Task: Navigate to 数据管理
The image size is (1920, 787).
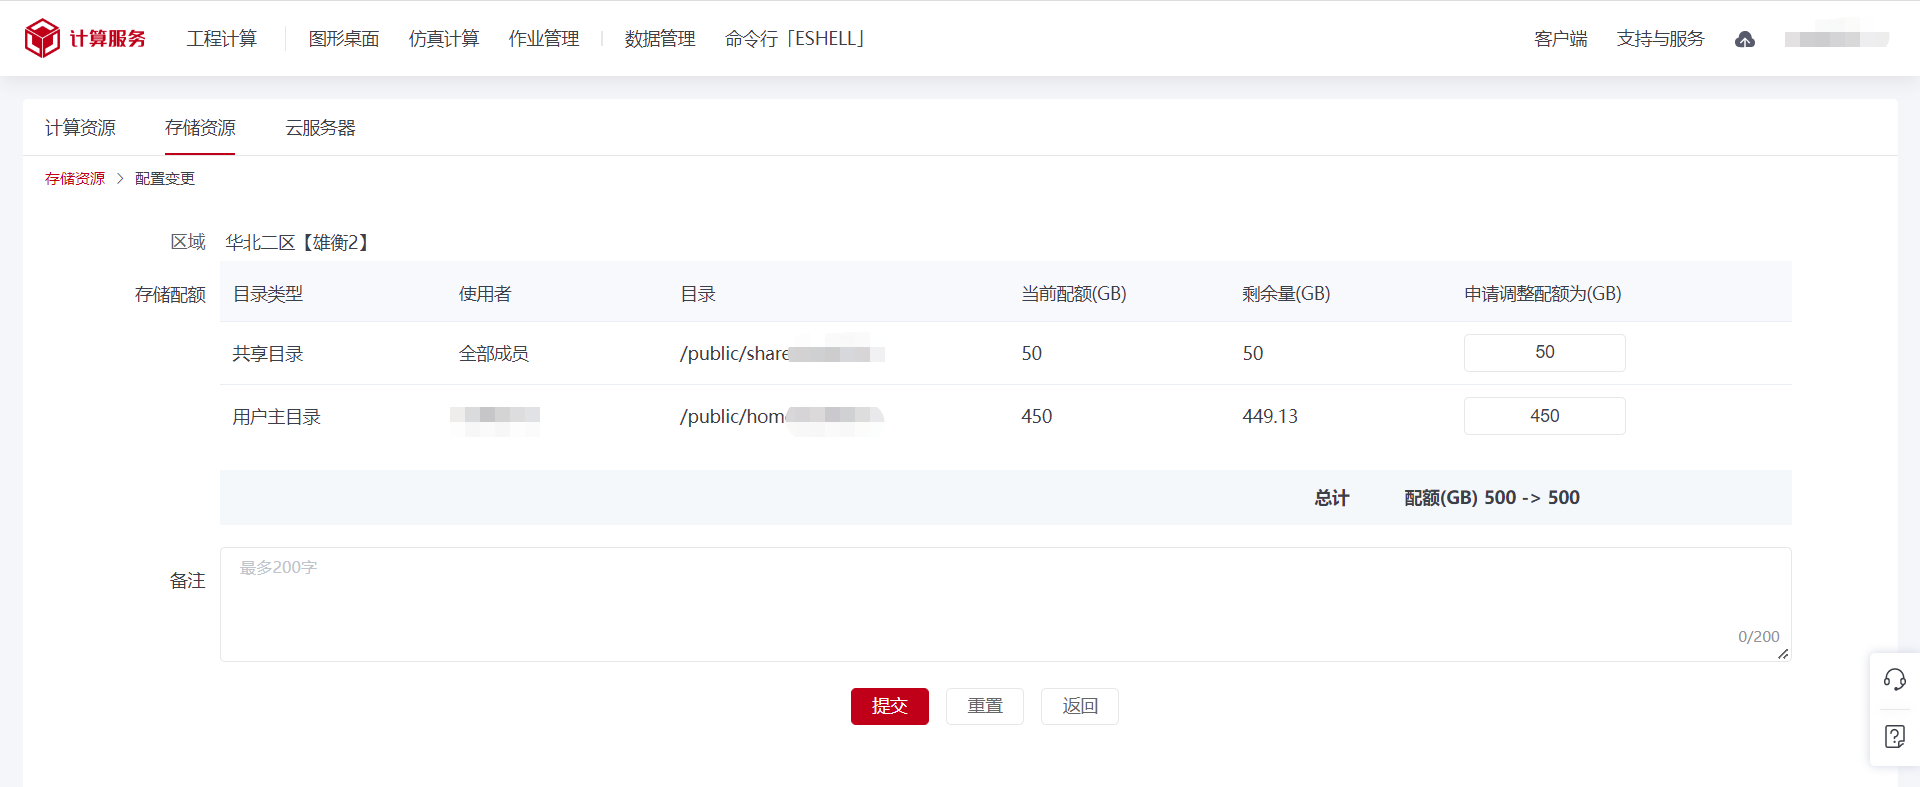Action: pyautogui.click(x=660, y=39)
